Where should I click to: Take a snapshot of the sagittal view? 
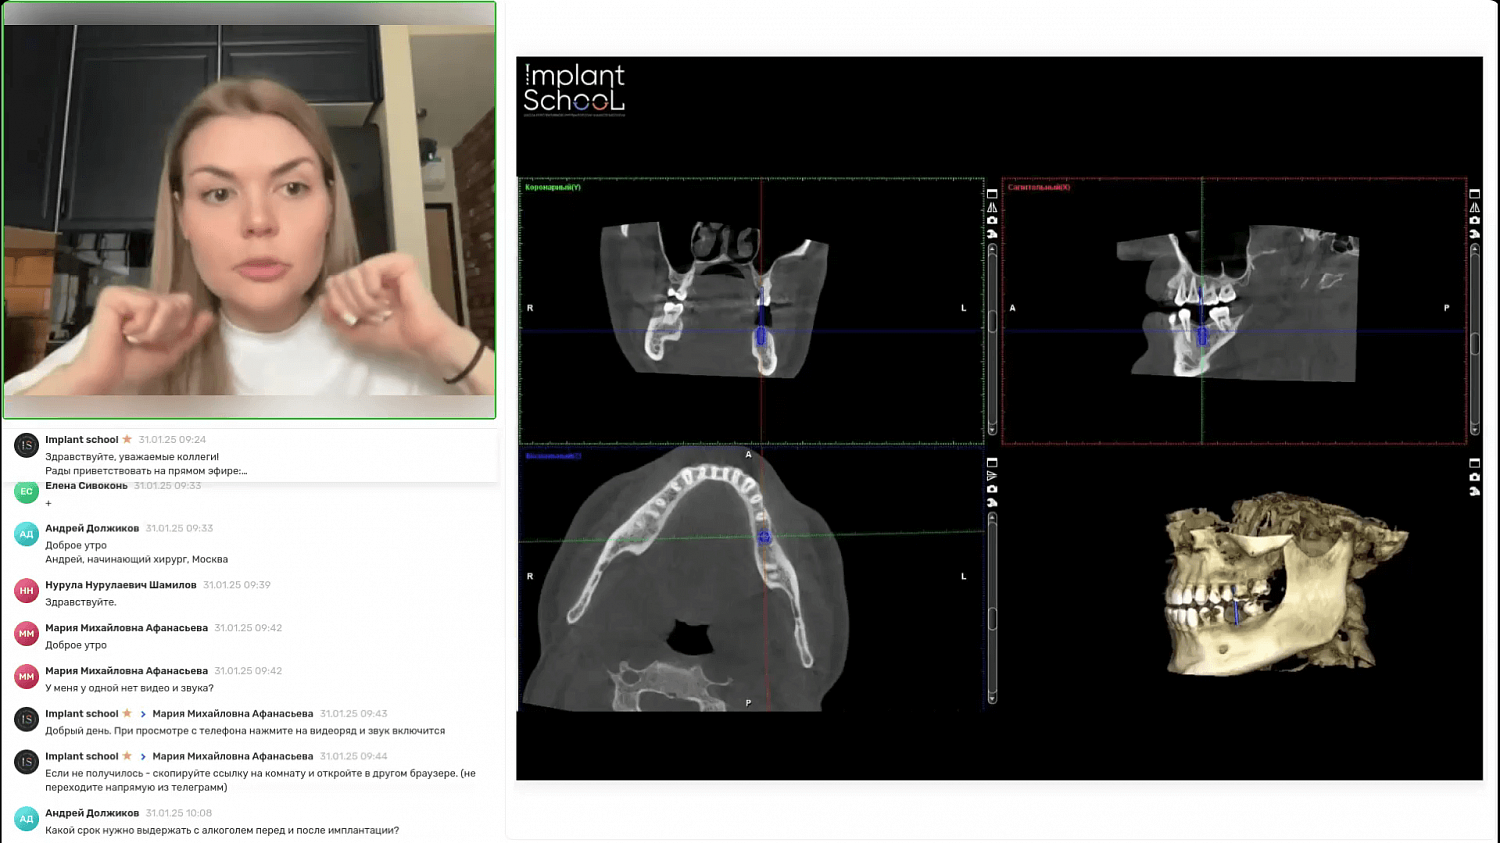pos(1474,221)
